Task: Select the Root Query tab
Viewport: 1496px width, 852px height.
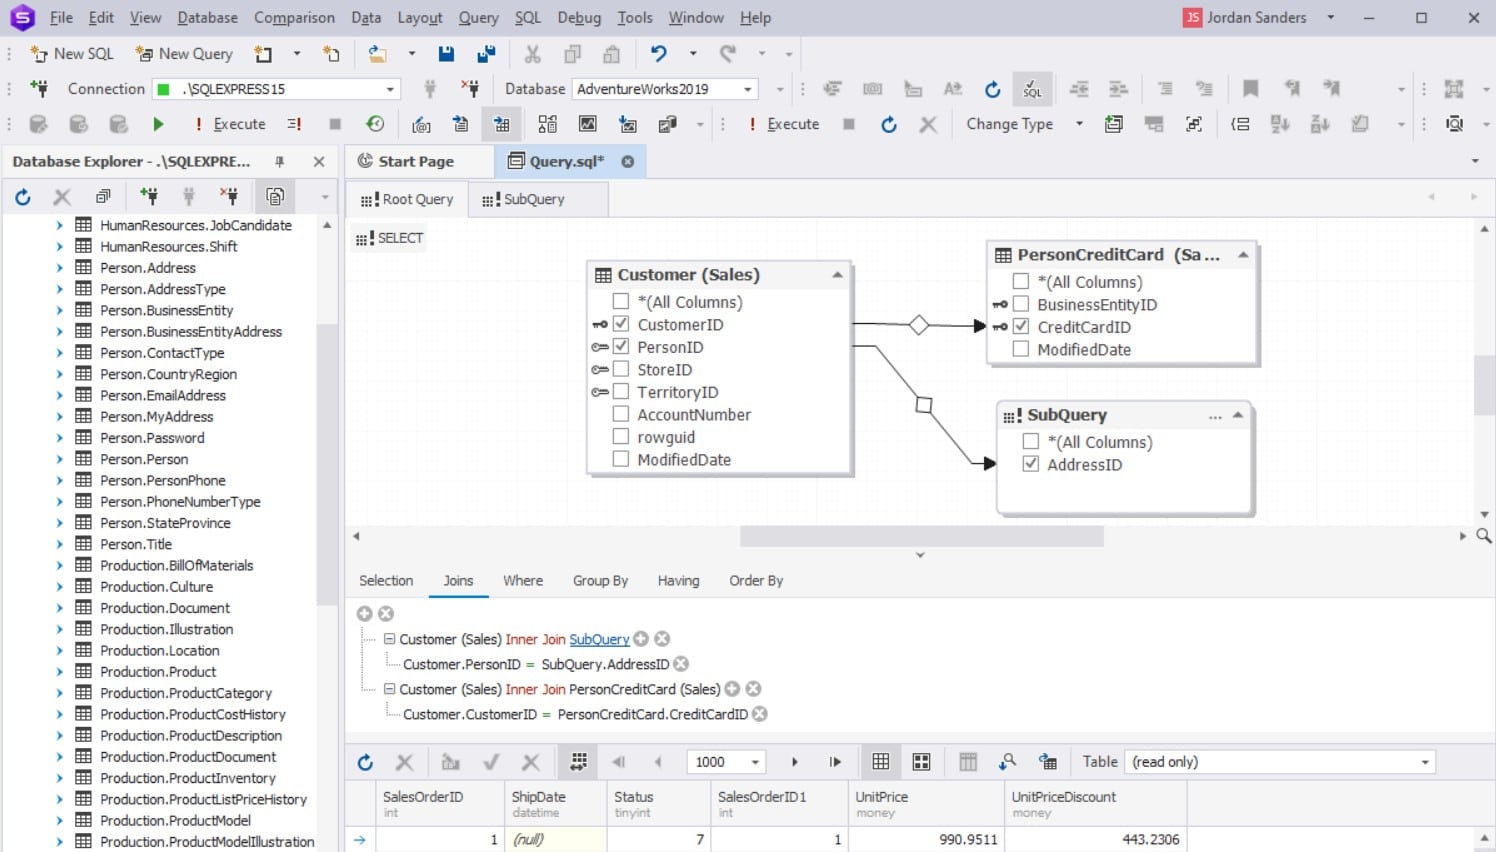Action: point(407,199)
